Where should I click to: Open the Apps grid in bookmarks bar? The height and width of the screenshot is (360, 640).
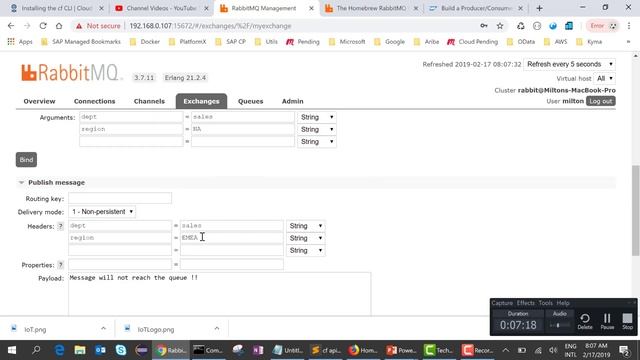pos(20,42)
